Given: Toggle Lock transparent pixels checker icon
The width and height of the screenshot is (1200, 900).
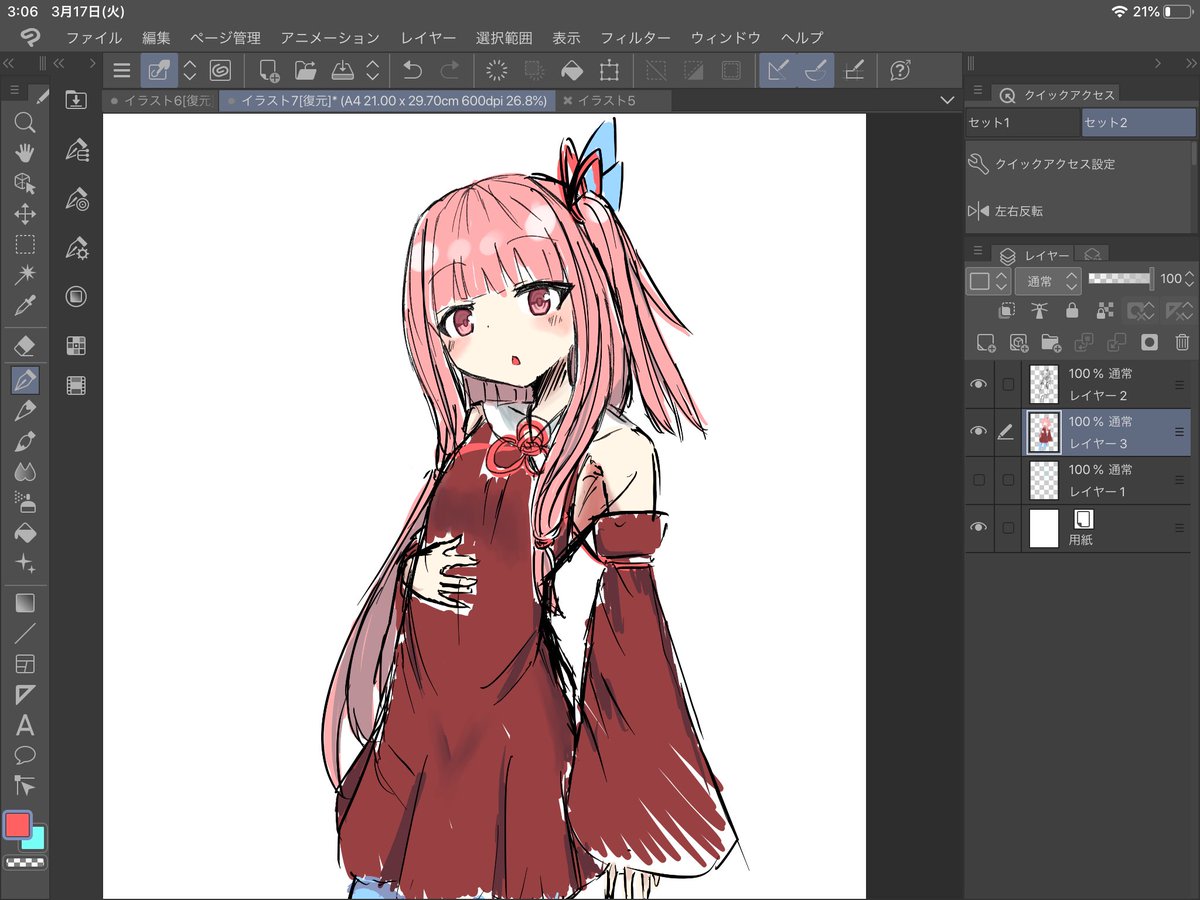Looking at the screenshot, I should [x=1105, y=311].
